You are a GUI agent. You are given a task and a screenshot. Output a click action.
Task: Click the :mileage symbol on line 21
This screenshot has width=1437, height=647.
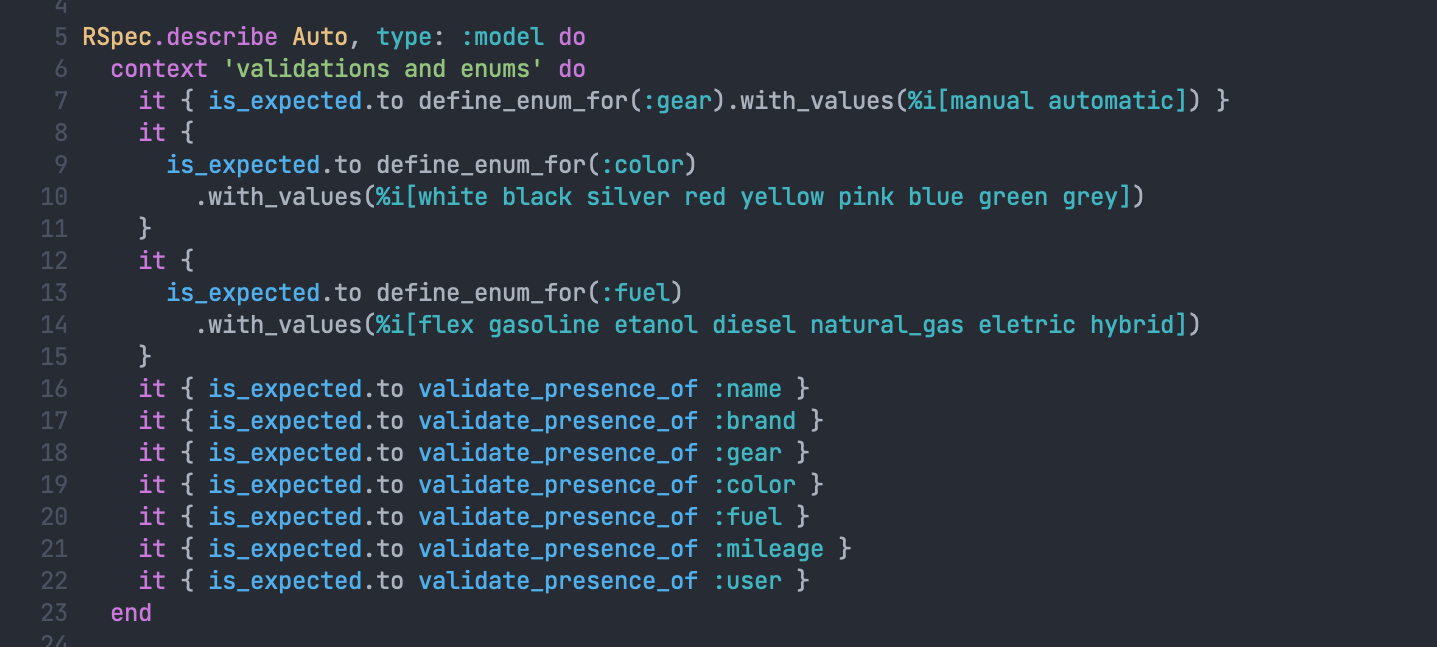coord(768,549)
